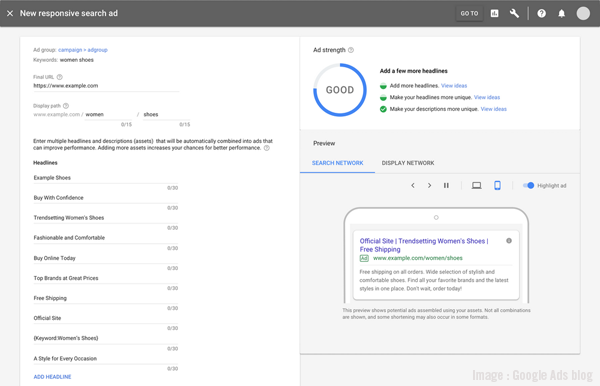Click the green Ad badge in preview

[x=364, y=258]
